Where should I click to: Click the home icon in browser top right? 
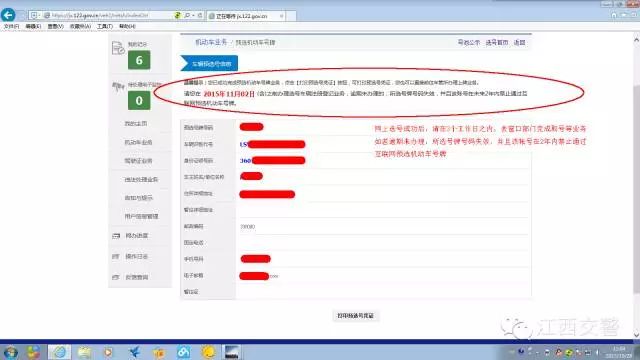tap(613, 15)
